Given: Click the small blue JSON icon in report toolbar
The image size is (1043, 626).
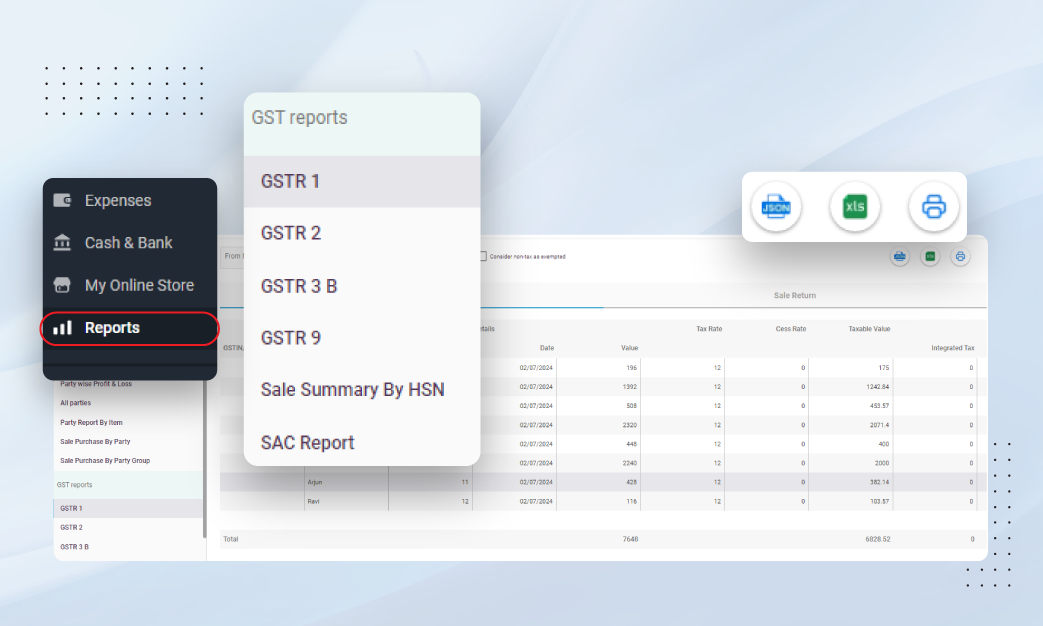Looking at the screenshot, I should (x=899, y=256).
